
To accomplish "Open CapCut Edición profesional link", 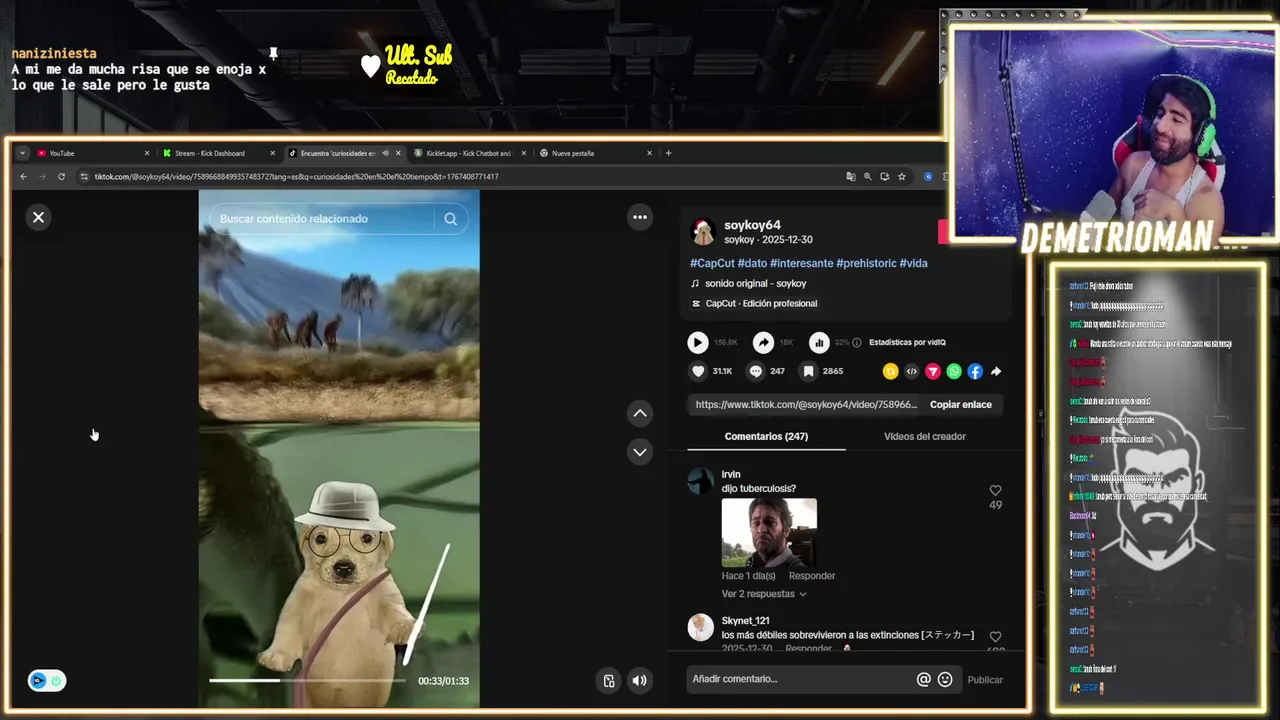I will pos(761,304).
